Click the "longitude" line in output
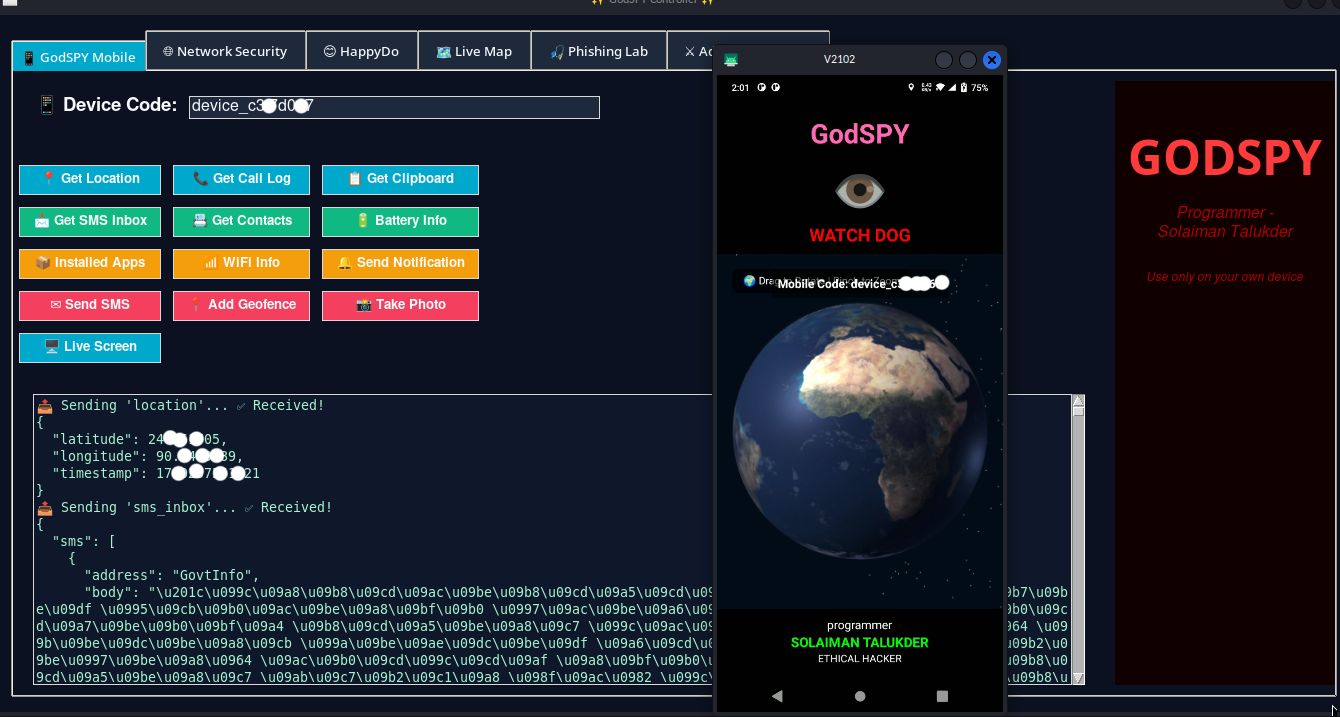This screenshot has height=717, width=1340. pyautogui.click(x=148, y=457)
